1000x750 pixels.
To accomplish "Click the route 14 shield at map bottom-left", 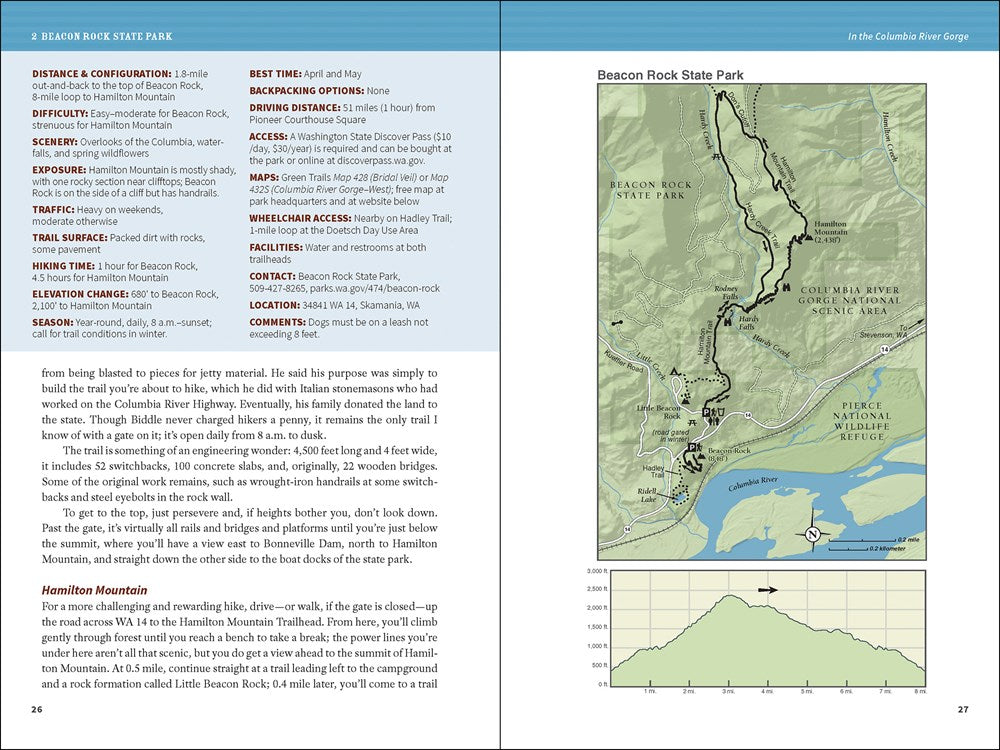I will pyautogui.click(x=628, y=529).
